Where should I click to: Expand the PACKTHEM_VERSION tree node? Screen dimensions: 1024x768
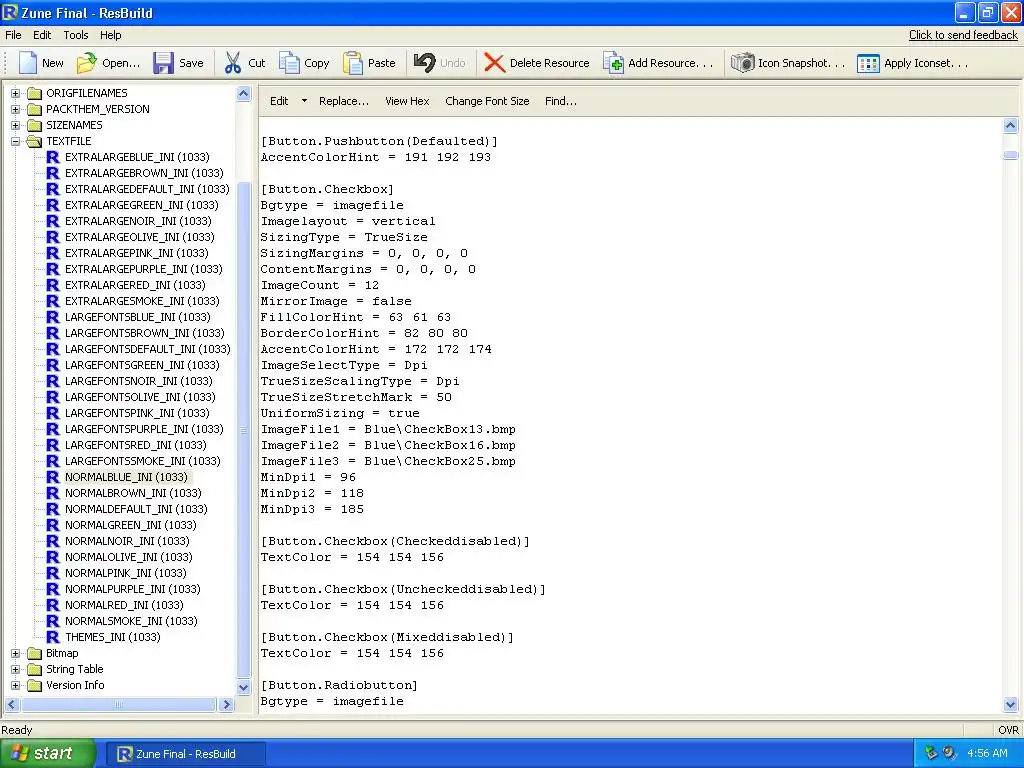click(16, 109)
